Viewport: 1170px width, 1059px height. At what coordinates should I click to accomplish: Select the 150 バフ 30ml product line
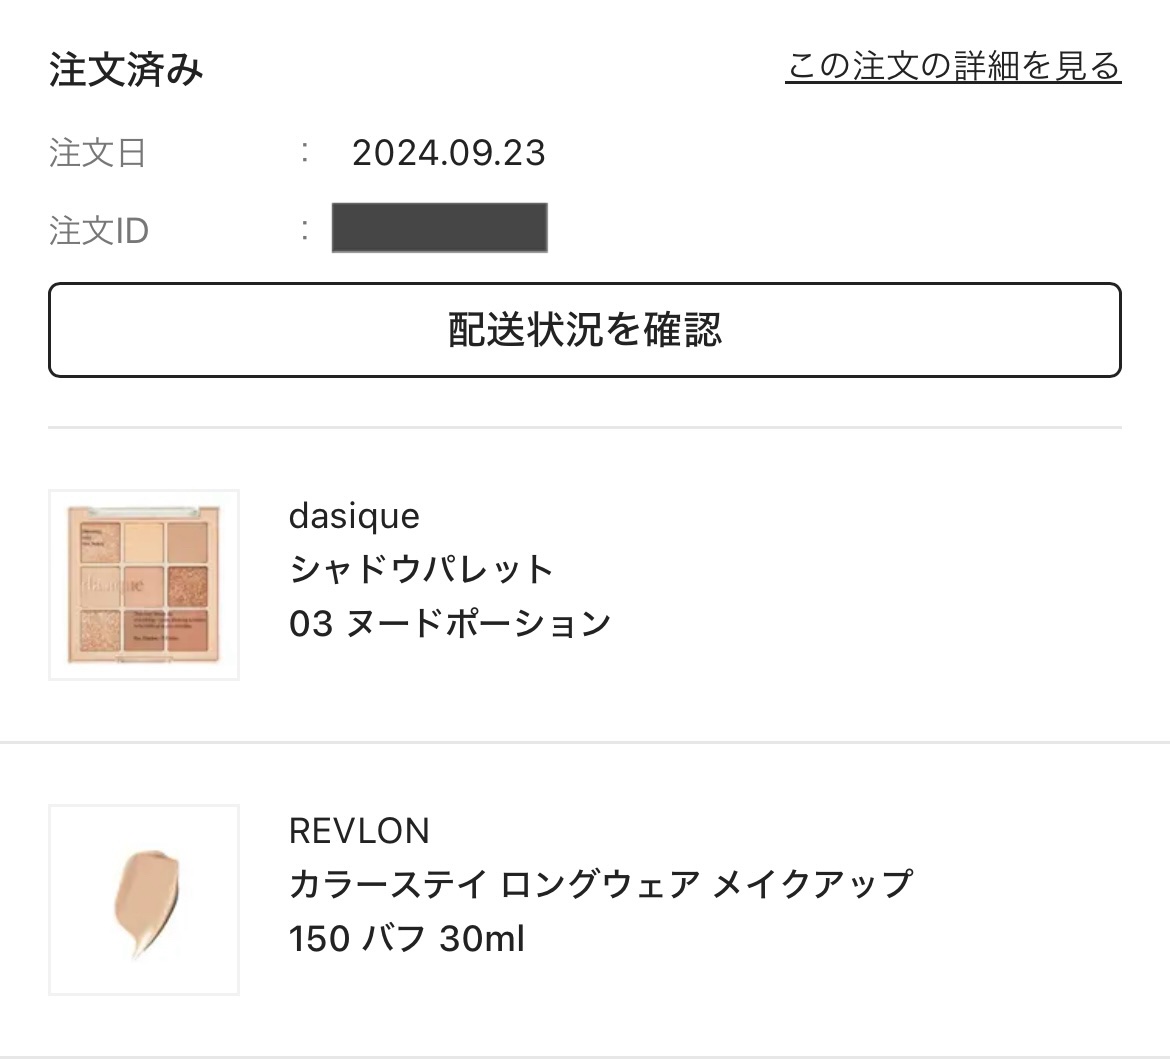click(x=407, y=937)
